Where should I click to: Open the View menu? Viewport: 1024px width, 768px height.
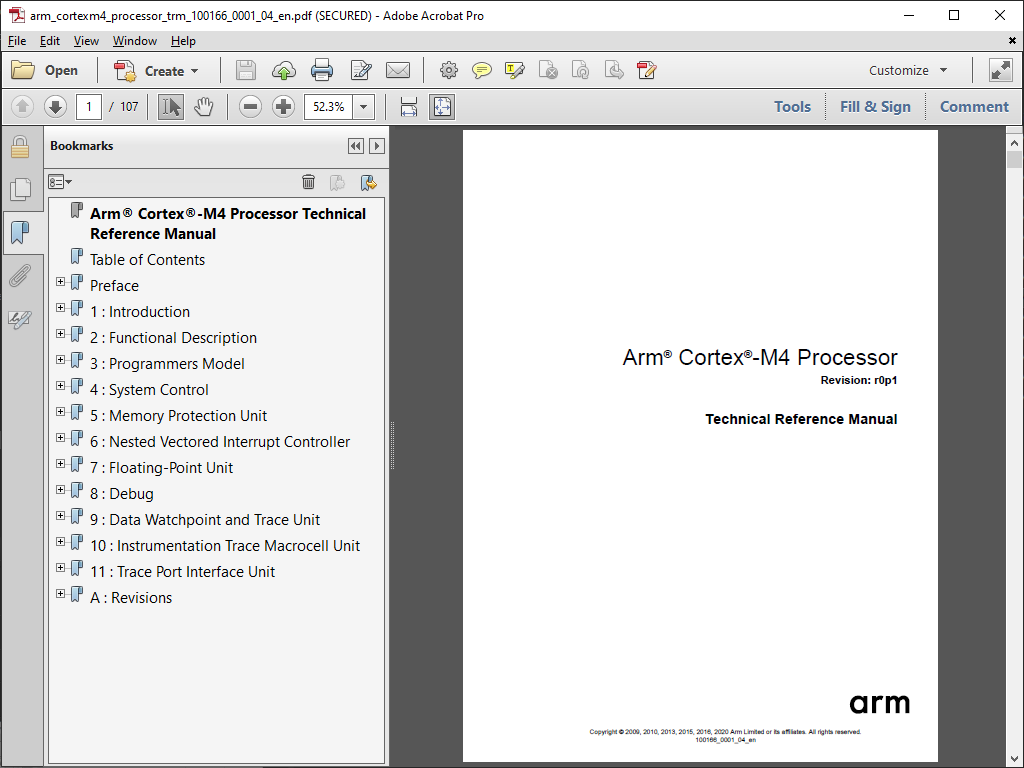(x=86, y=40)
